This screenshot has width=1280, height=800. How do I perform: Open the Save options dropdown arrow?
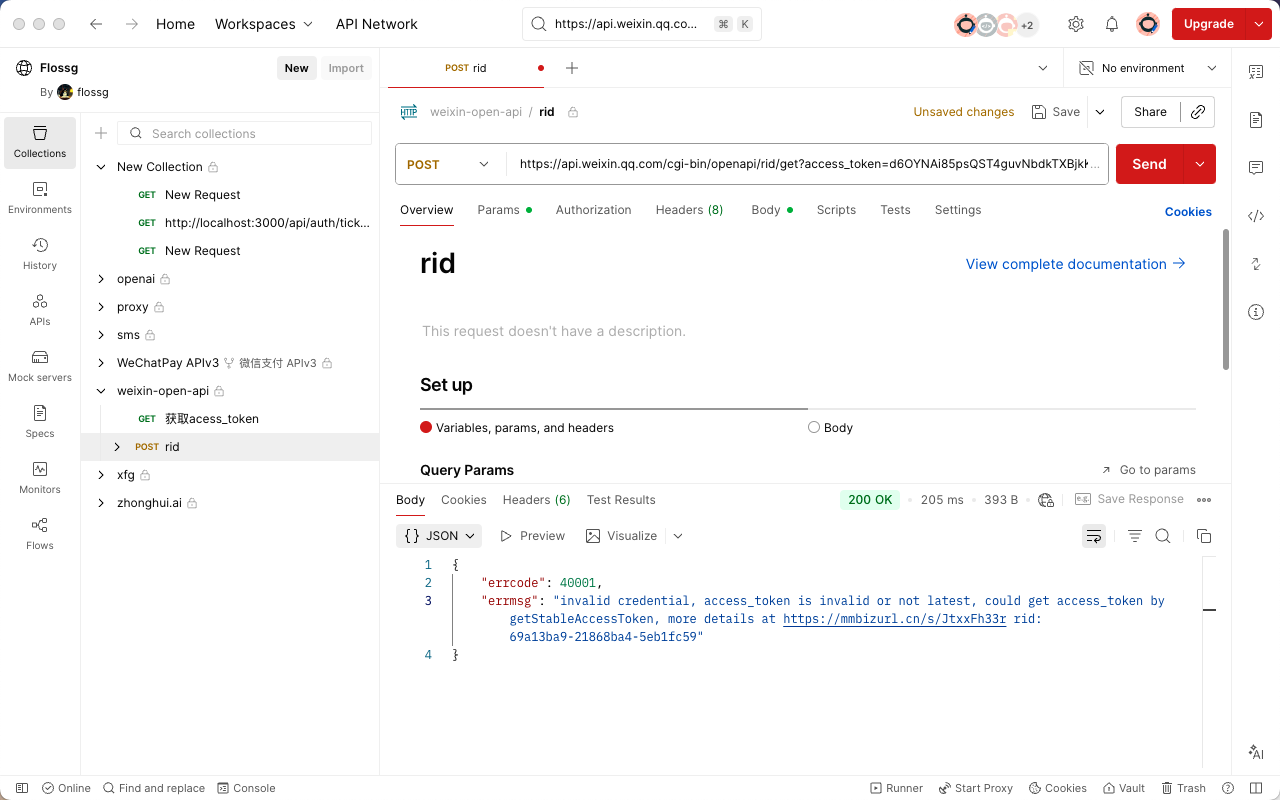click(x=1100, y=112)
